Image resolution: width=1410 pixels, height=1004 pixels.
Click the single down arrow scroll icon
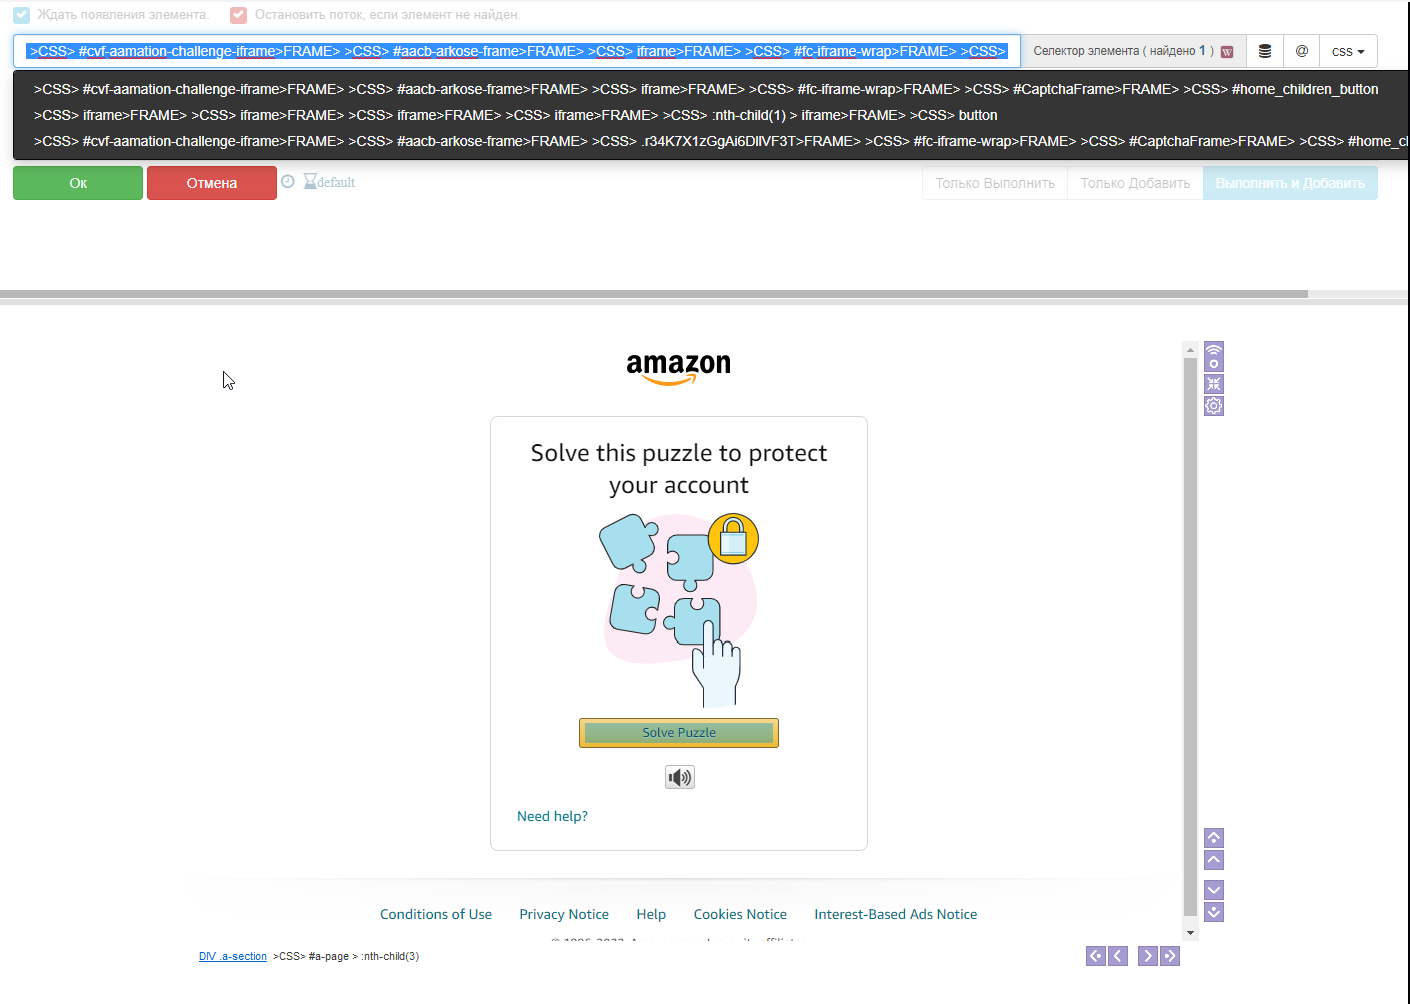coord(1214,890)
